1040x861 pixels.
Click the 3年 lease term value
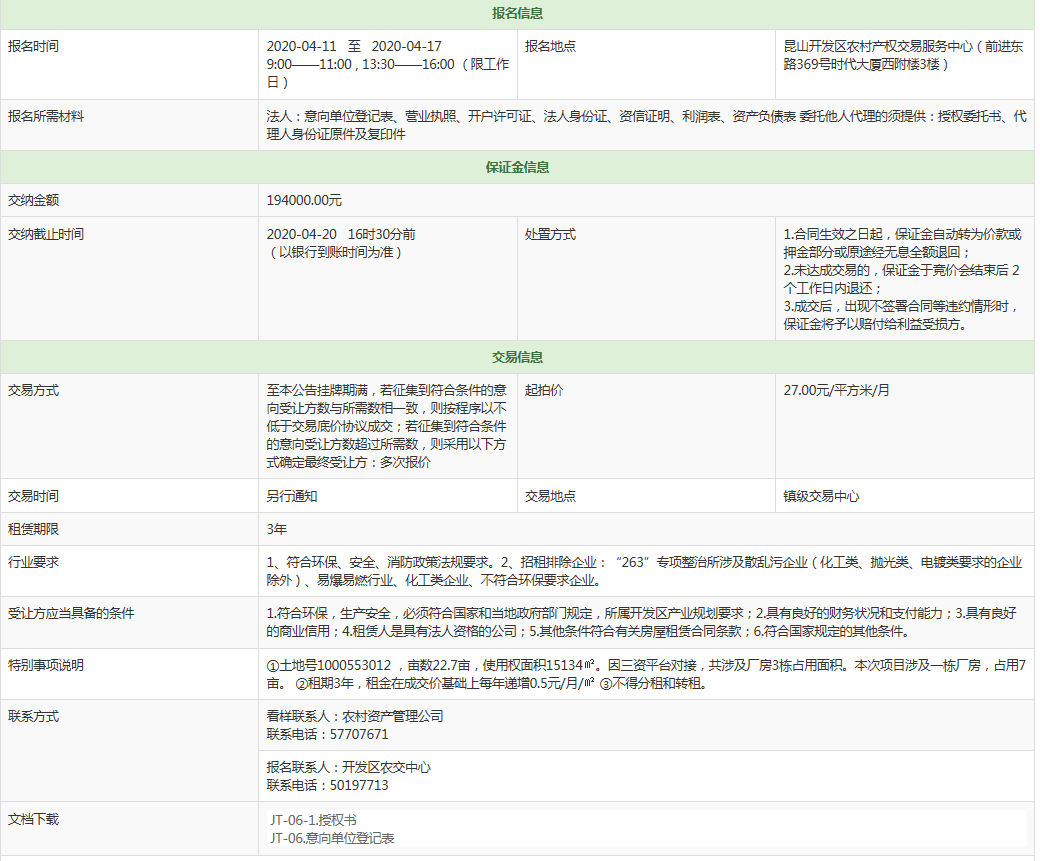click(276, 529)
